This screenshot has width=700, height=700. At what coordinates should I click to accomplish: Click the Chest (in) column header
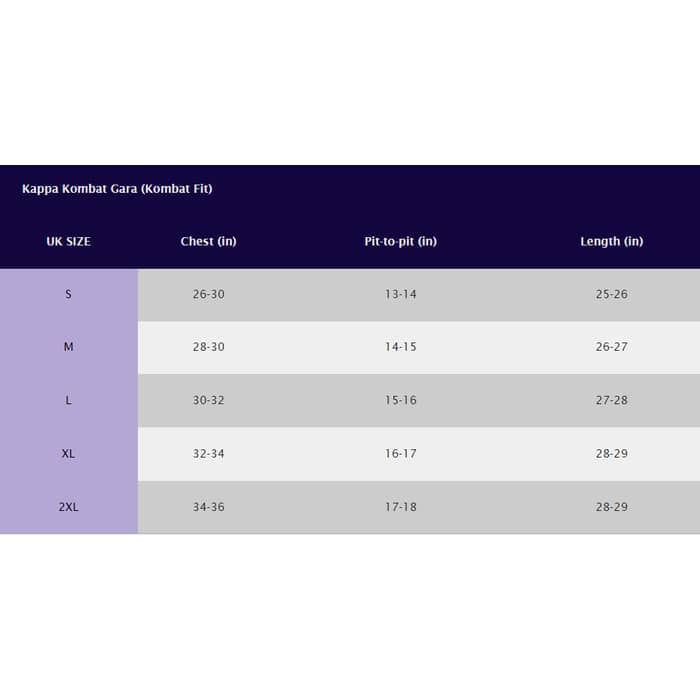208,242
